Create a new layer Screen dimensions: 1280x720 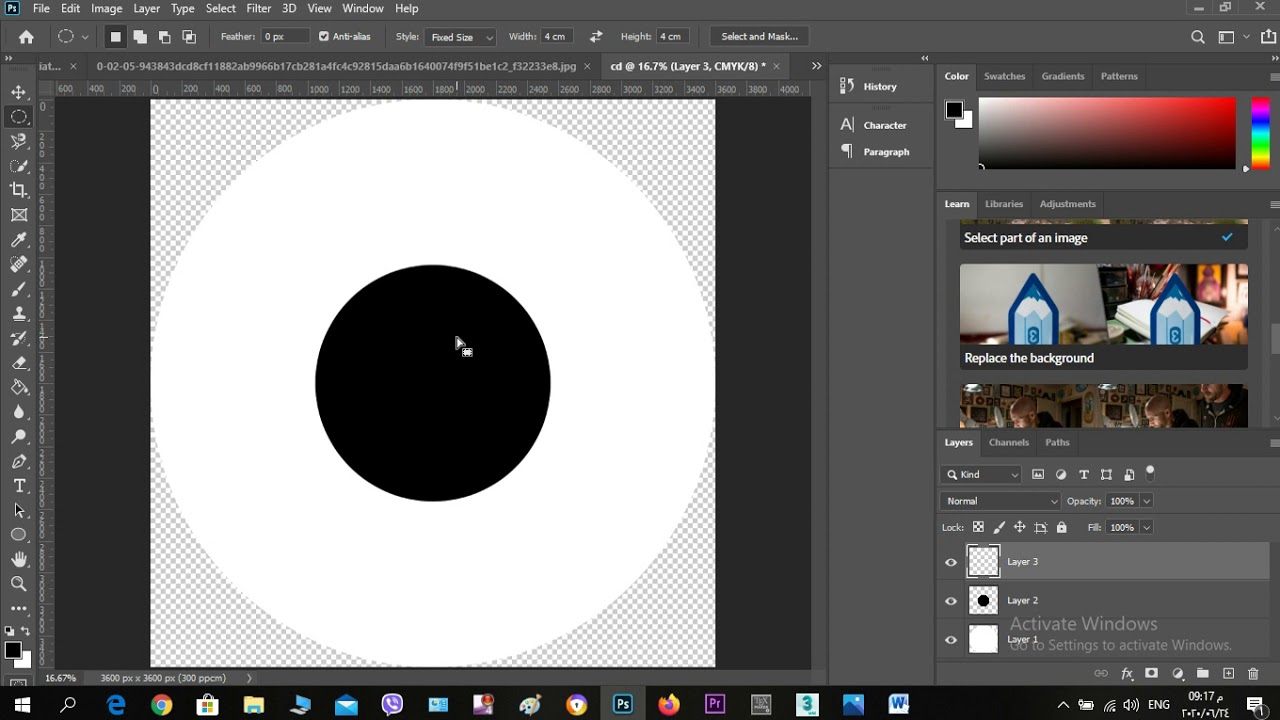click(x=1228, y=674)
